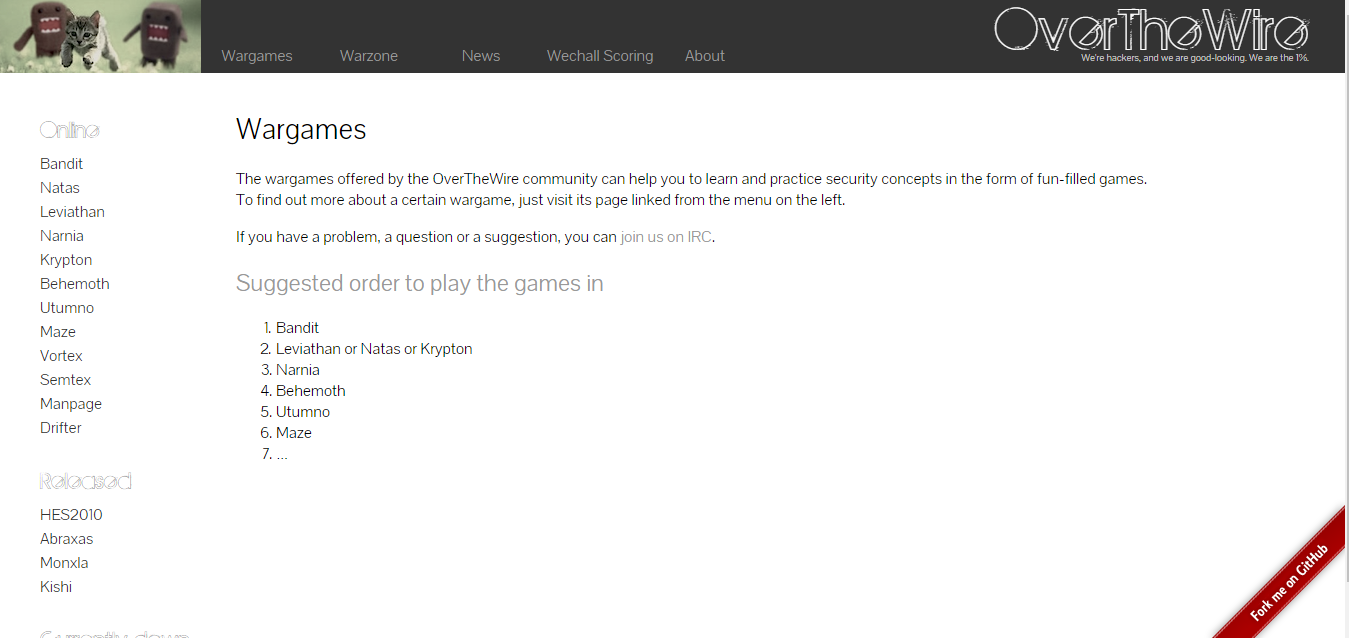The width and height of the screenshot is (1349, 638).
Task: Click the OverTheWire logo
Action: (x=1151, y=29)
